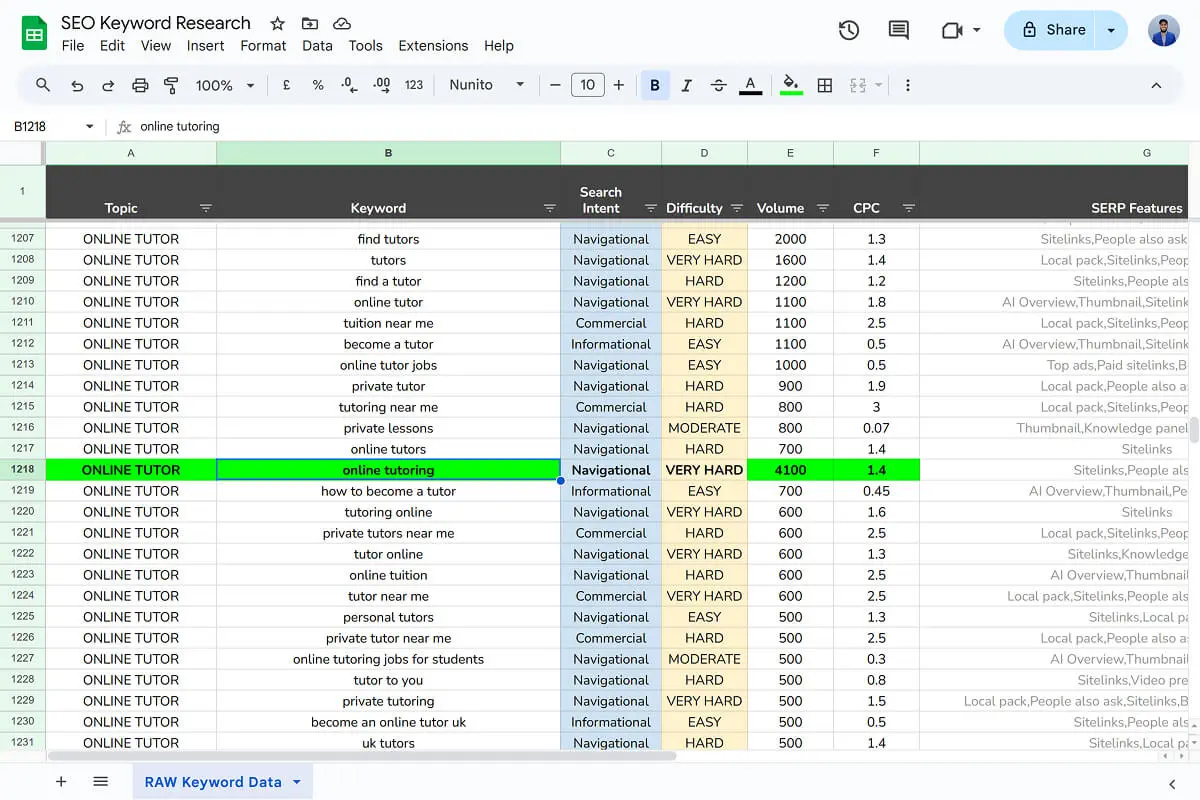Open the Data menu

[x=316, y=45]
